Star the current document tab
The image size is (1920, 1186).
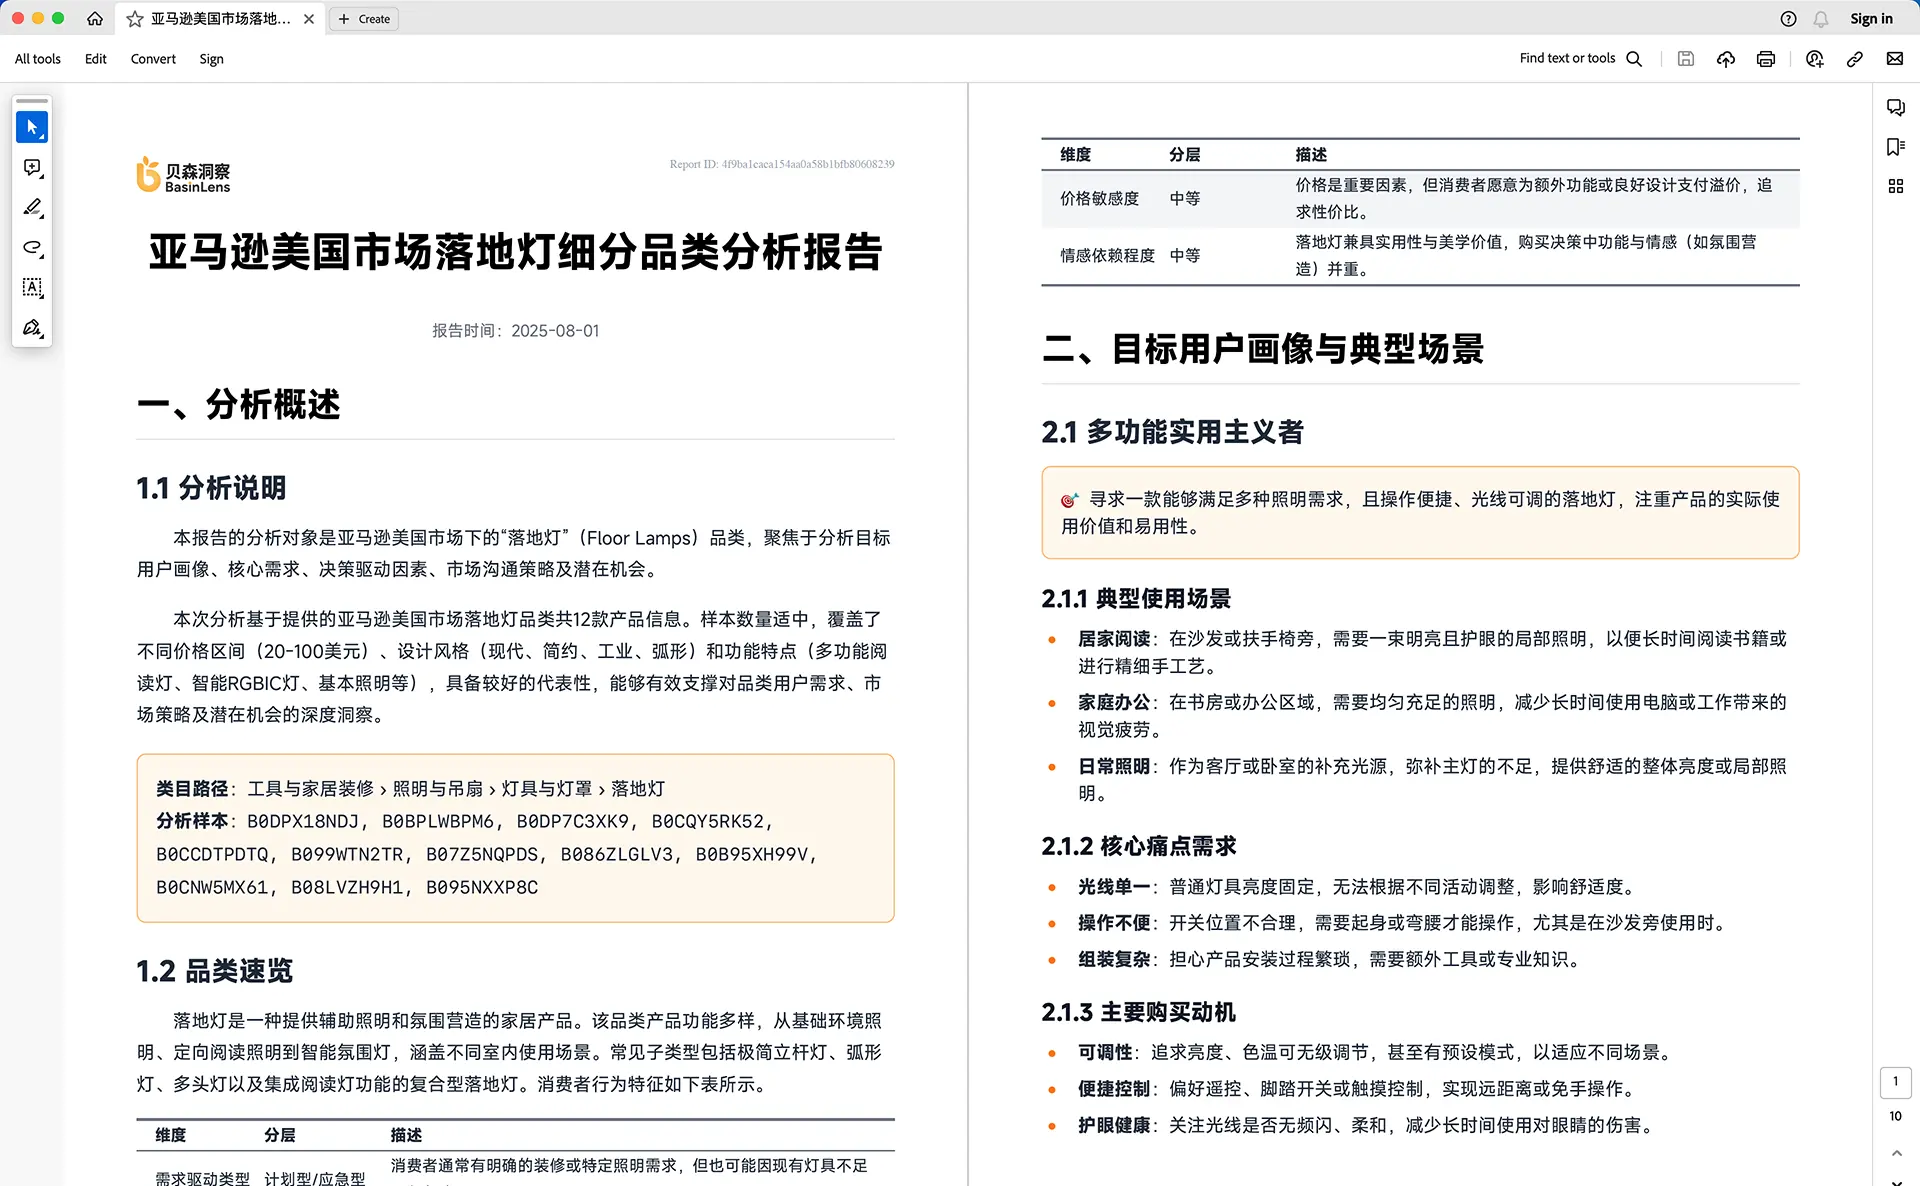click(x=135, y=19)
